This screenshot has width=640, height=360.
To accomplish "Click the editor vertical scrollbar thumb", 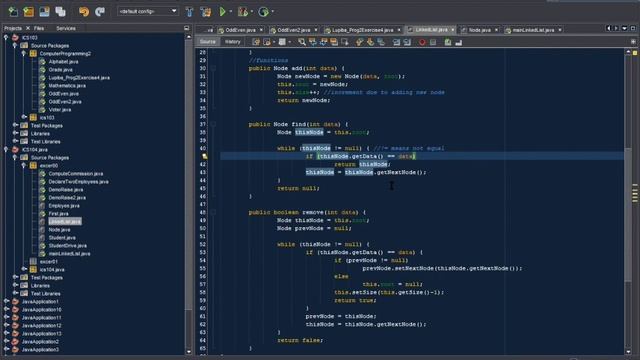I will [x=628, y=215].
